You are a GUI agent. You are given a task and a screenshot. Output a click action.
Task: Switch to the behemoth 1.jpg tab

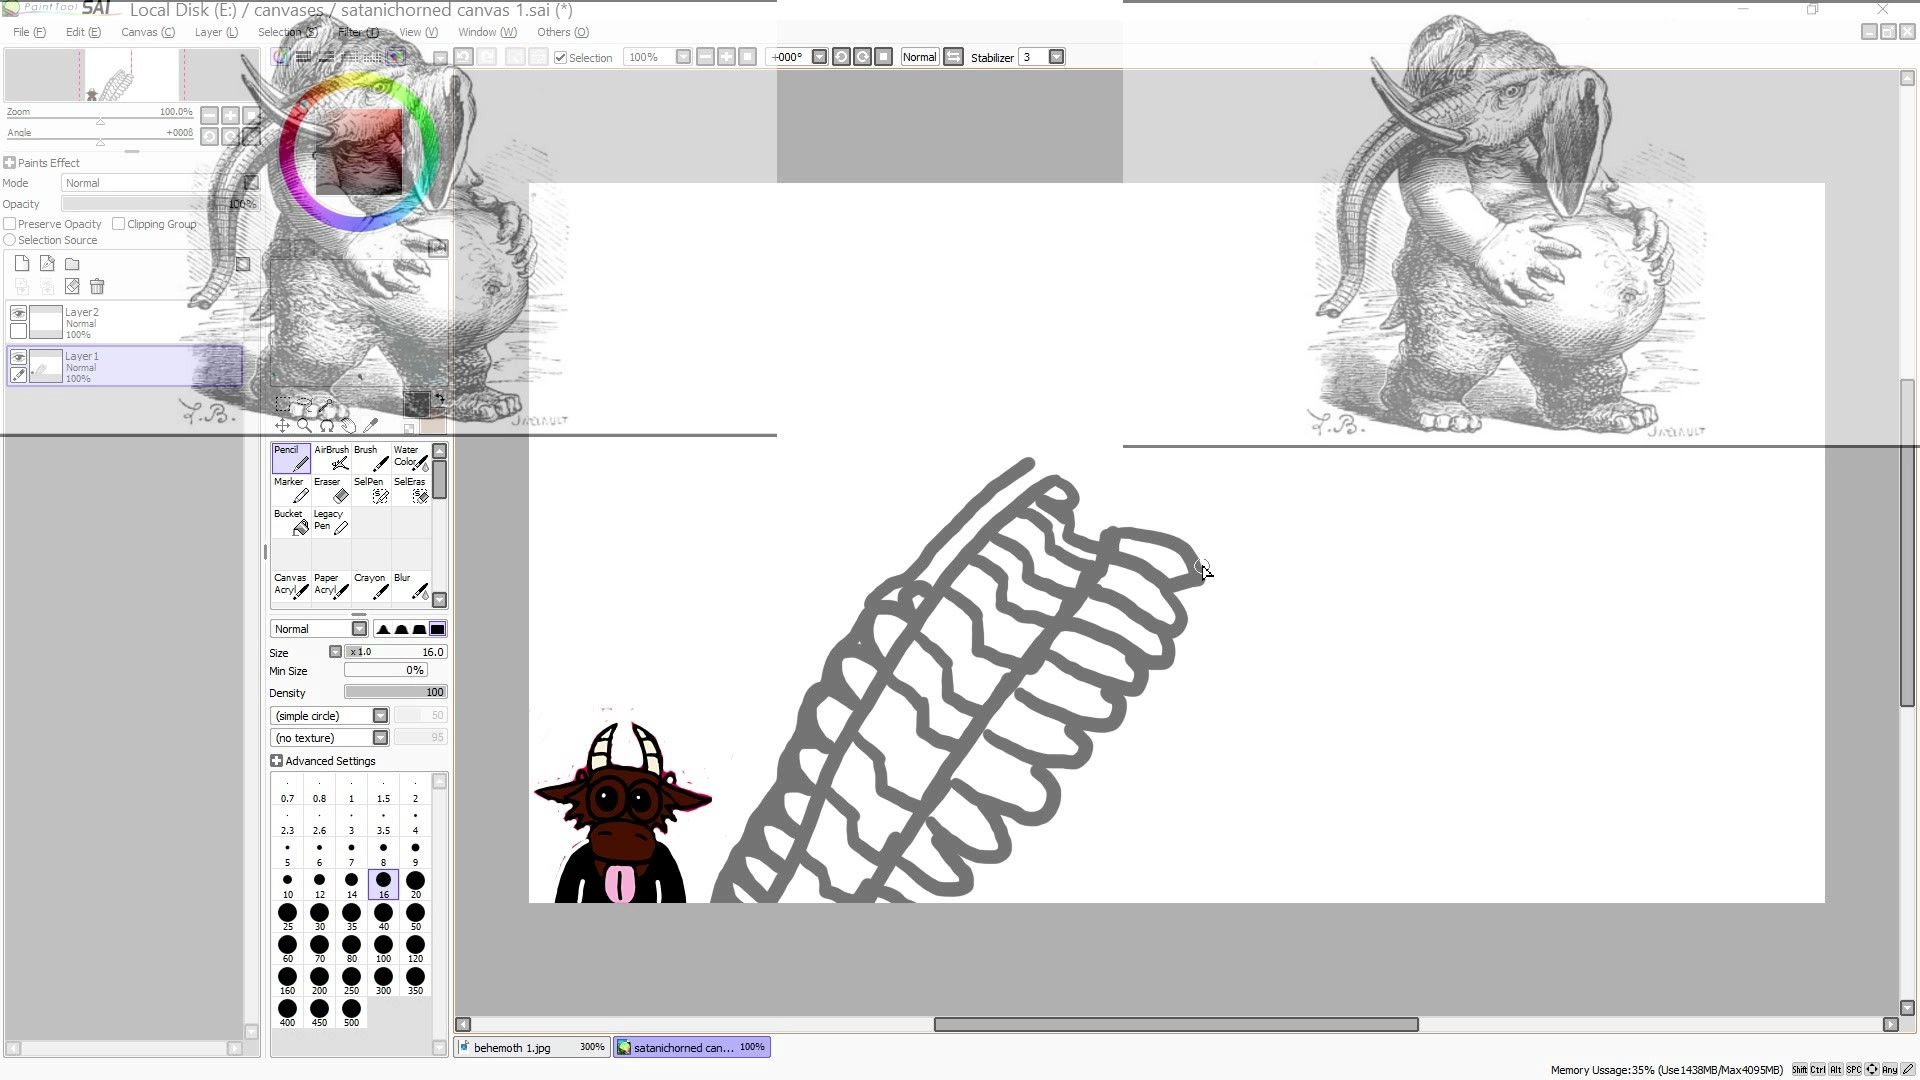coord(532,1047)
